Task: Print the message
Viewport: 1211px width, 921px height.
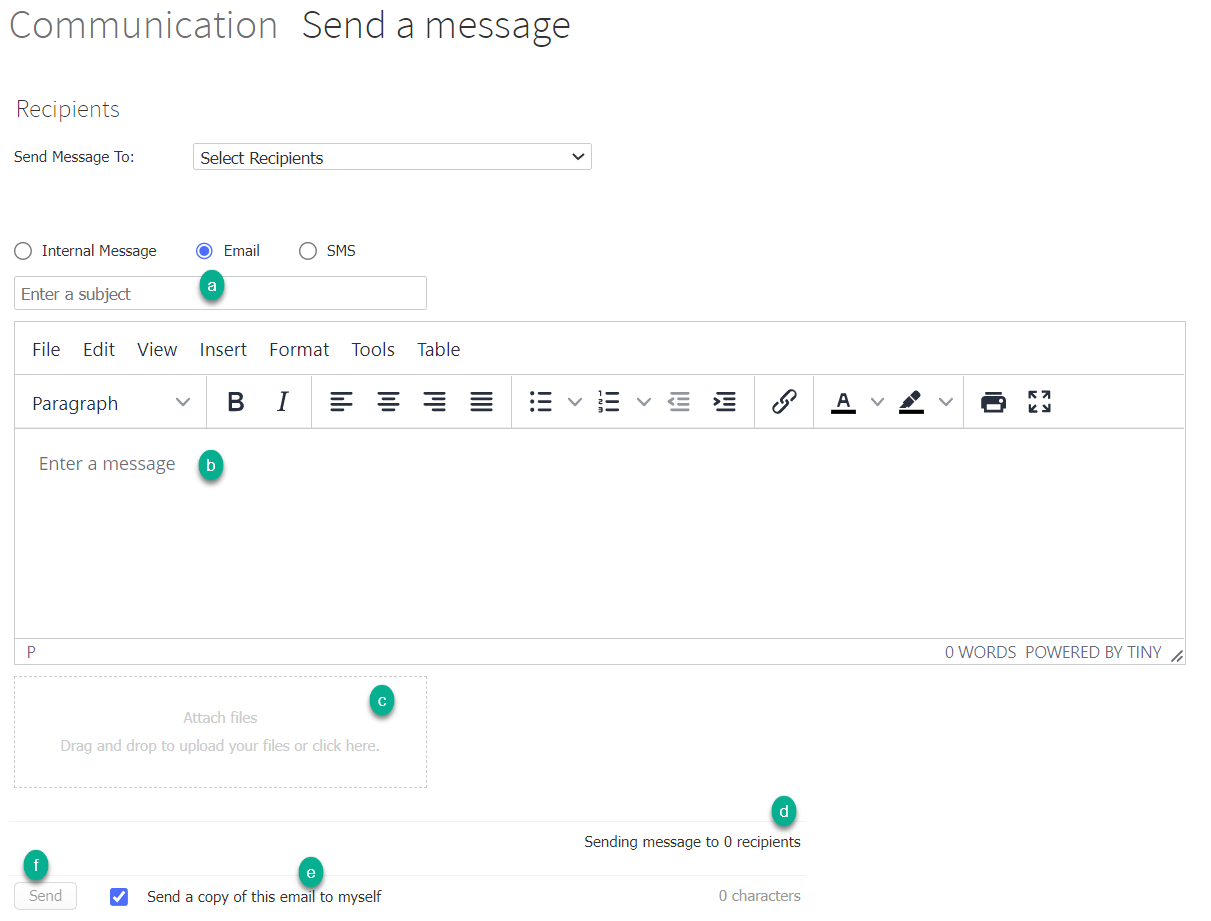Action: [x=993, y=401]
